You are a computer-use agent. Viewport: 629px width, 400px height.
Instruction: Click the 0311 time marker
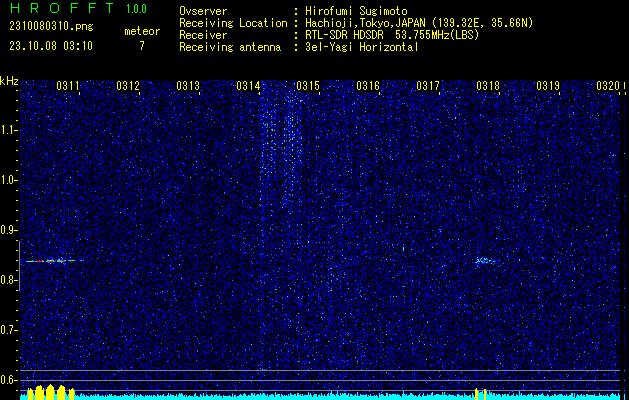click(x=68, y=87)
